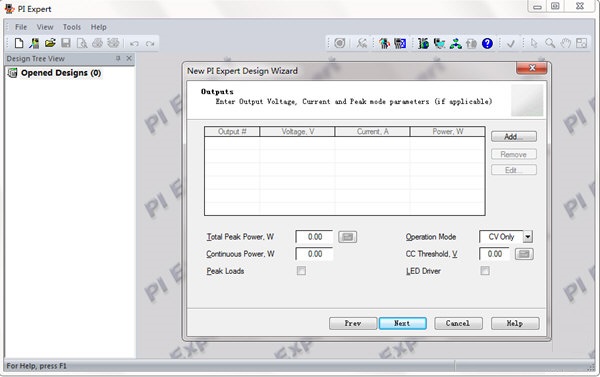Click calculator icon next to CC Threshold
The image size is (600, 377).
click(524, 254)
